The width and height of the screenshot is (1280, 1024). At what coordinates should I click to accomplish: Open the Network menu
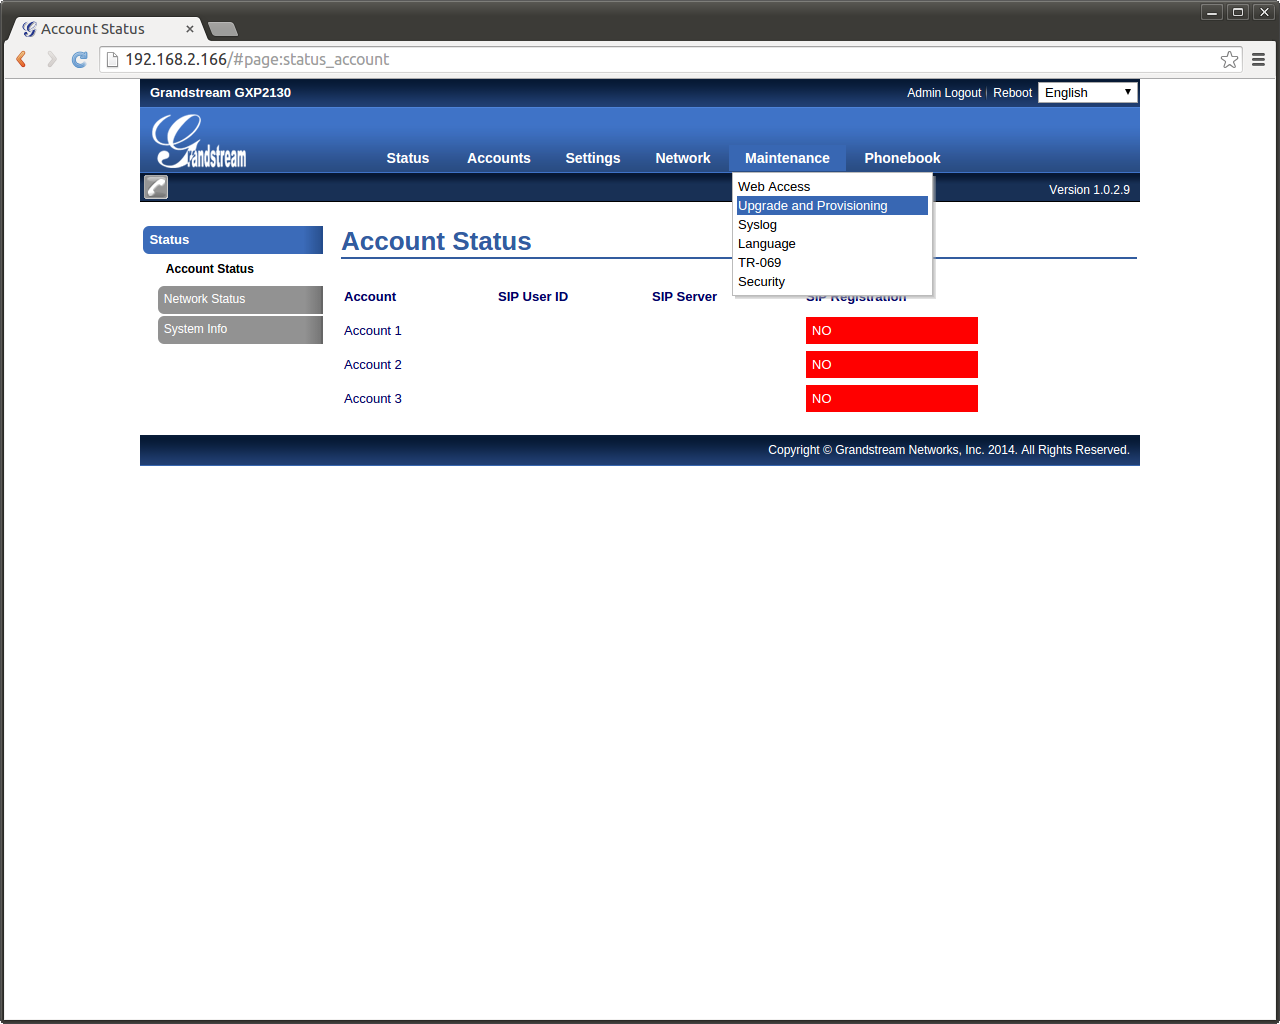[683, 158]
